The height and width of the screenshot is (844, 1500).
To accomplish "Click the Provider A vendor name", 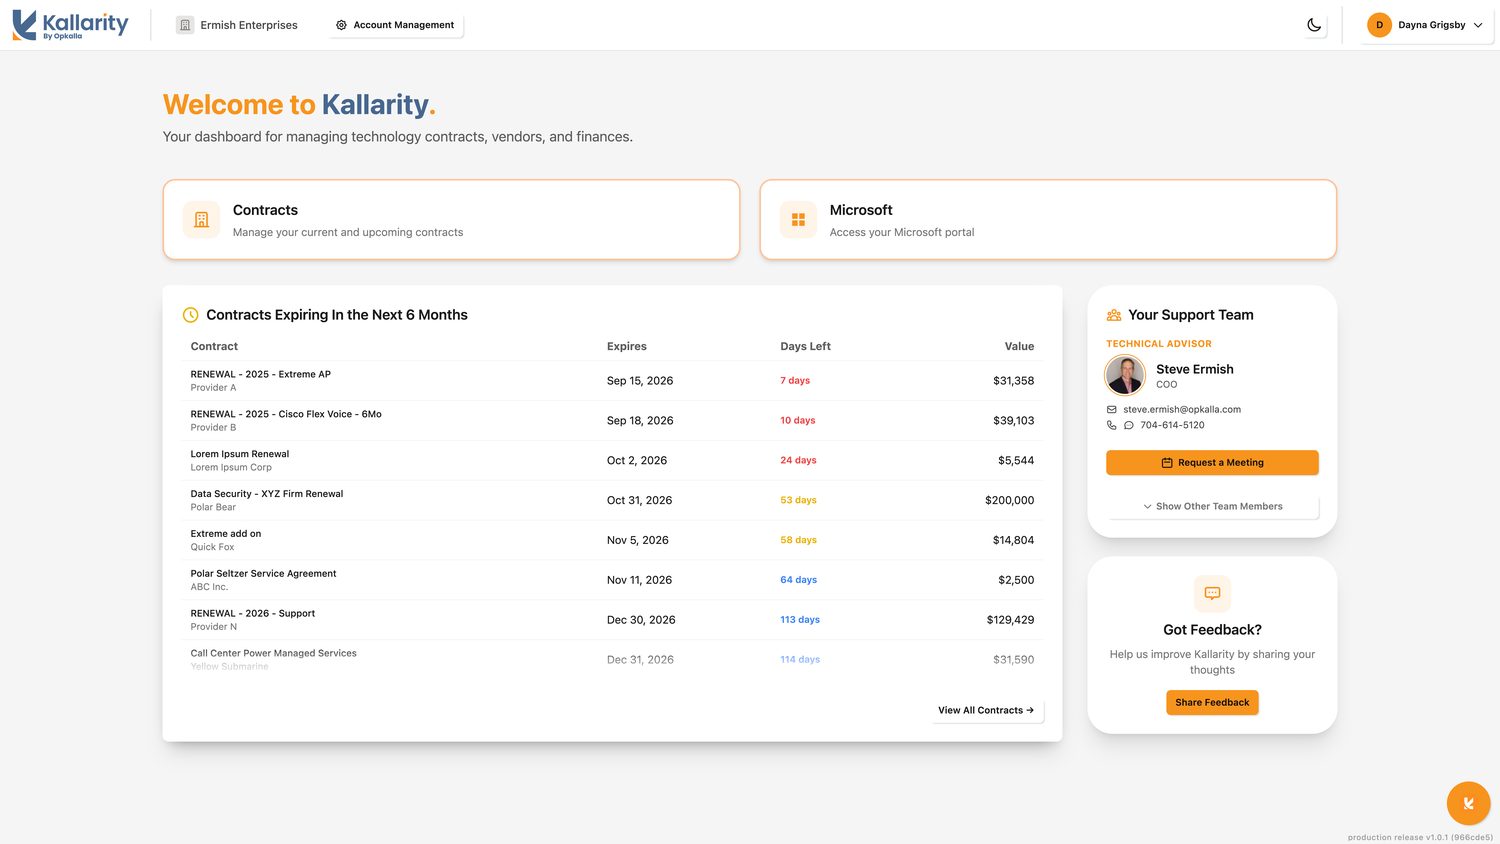I will pyautogui.click(x=213, y=388).
